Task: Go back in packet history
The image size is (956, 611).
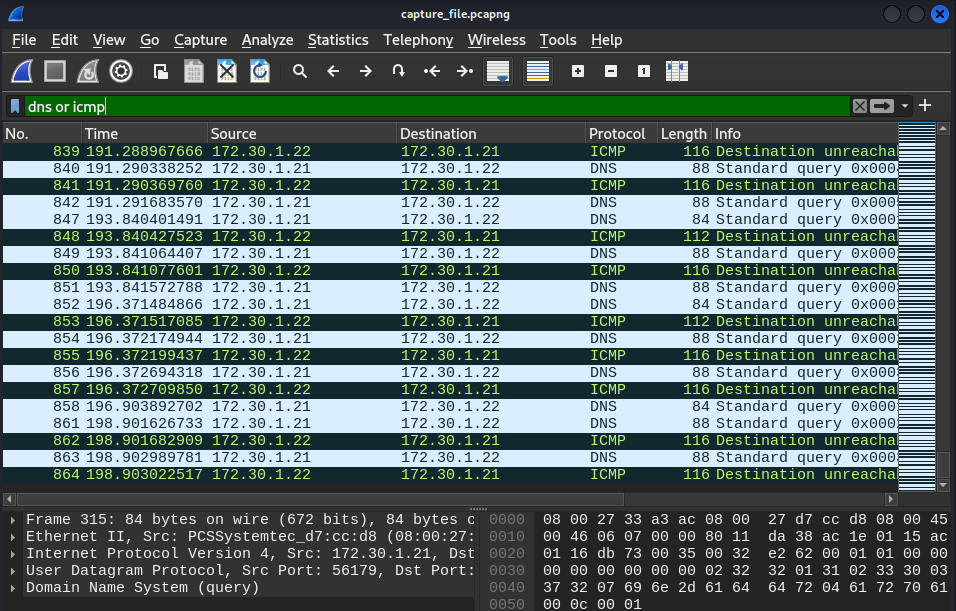Action: tap(333, 71)
